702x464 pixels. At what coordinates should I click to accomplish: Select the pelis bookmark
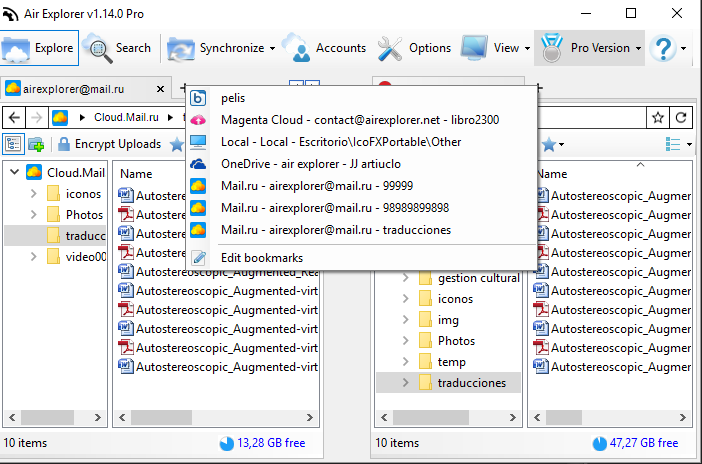click(361, 98)
